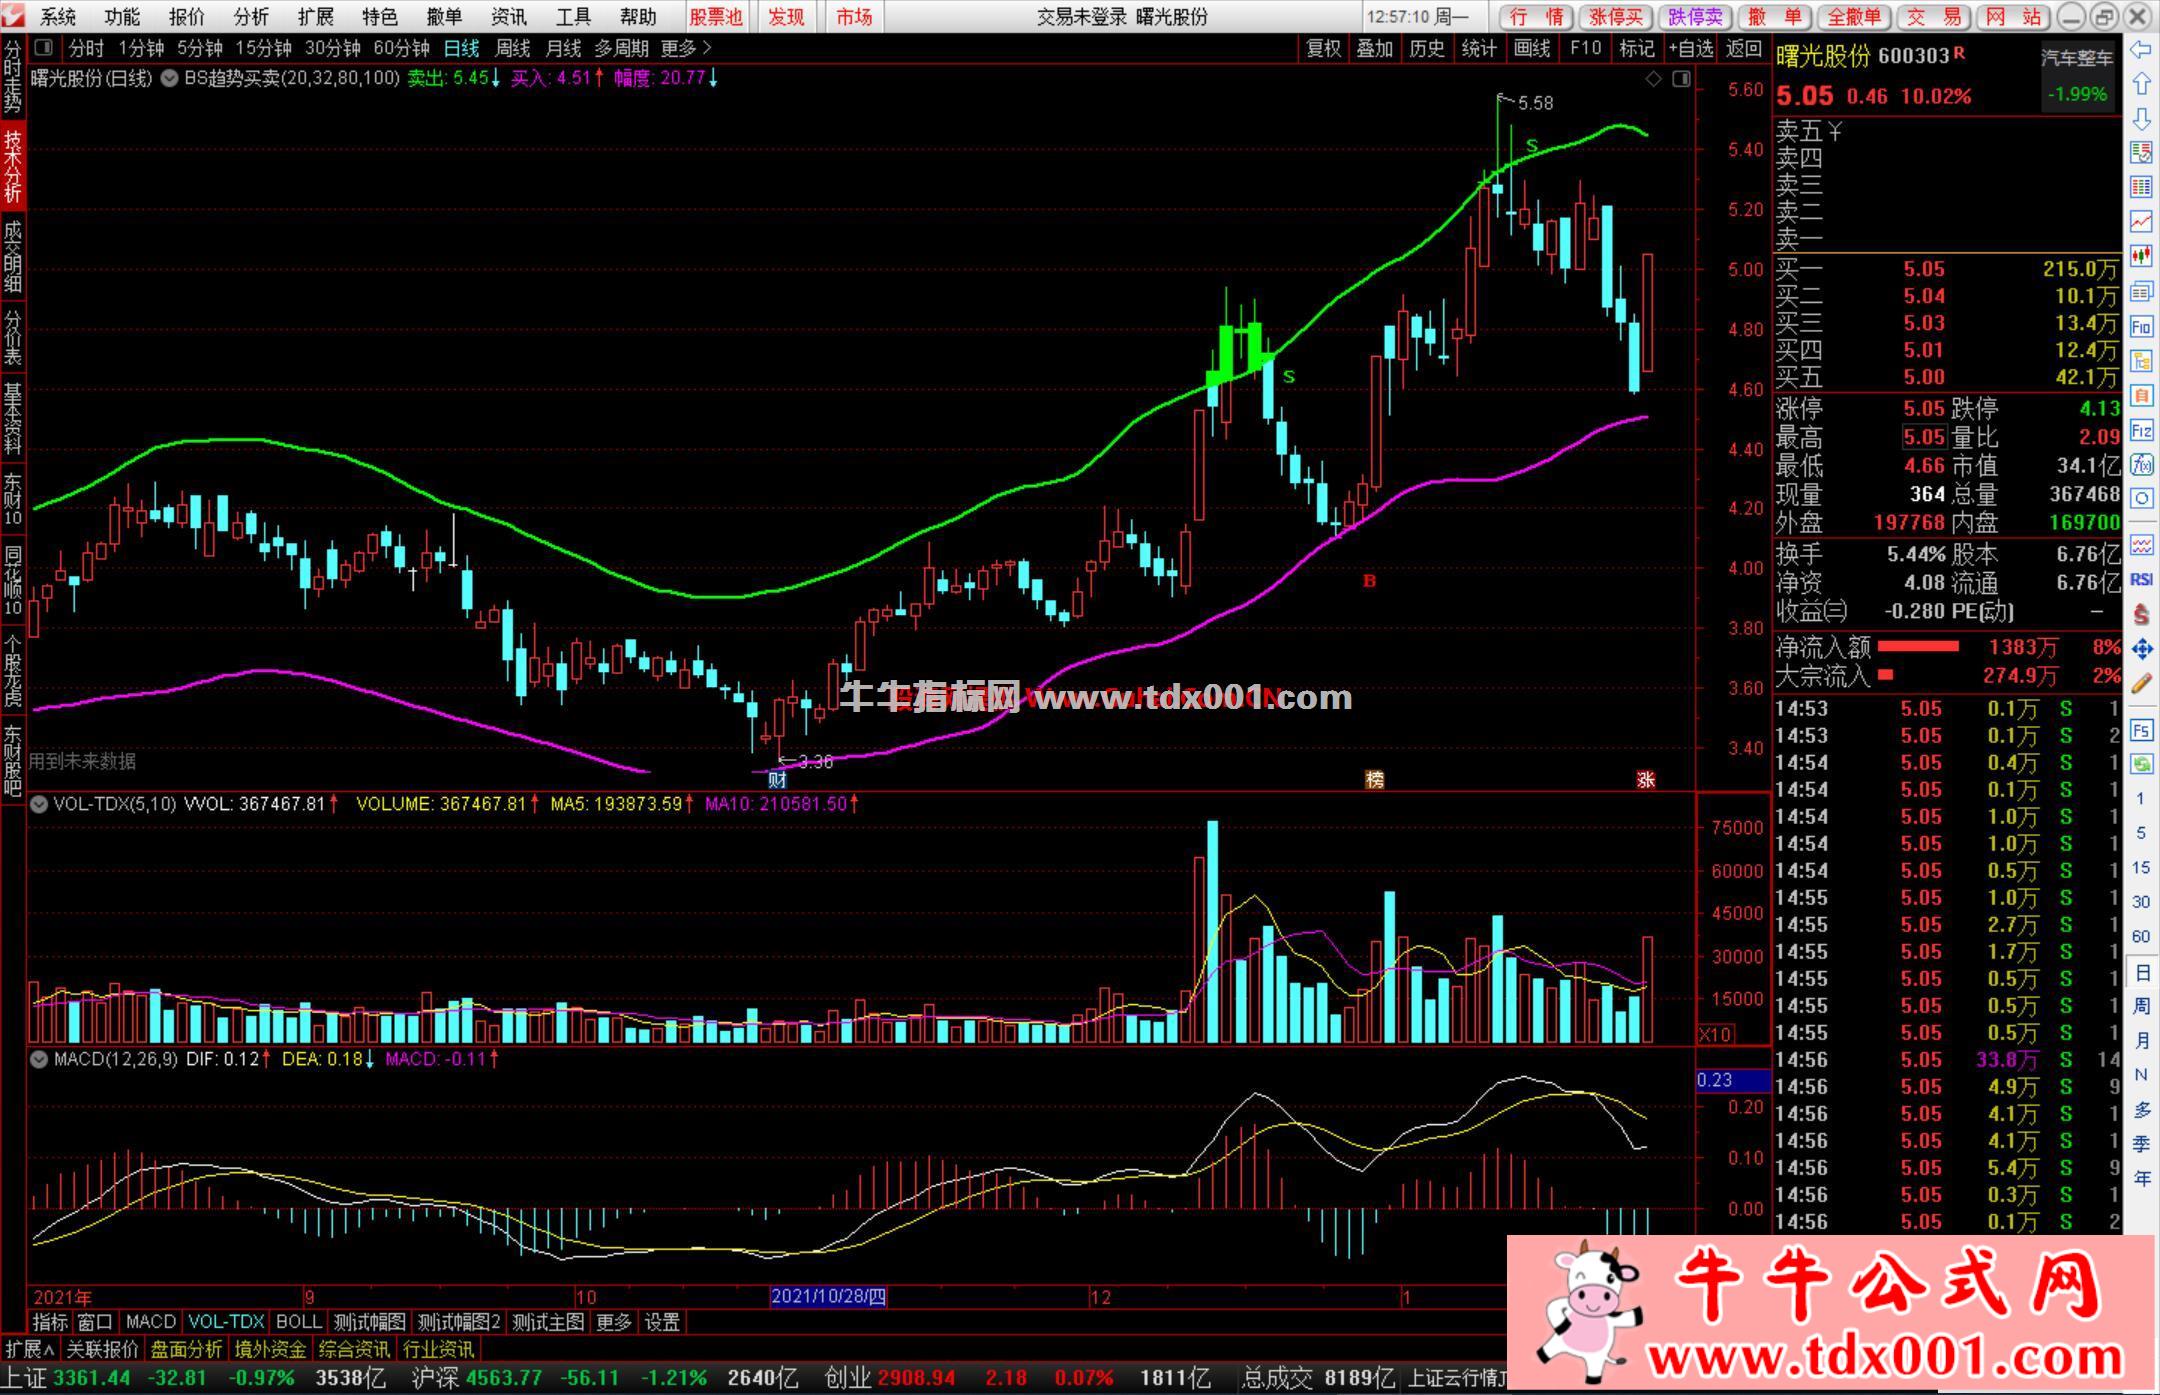Click the blue four-arrow move icon
2160x1395 pixels.
point(2141,649)
